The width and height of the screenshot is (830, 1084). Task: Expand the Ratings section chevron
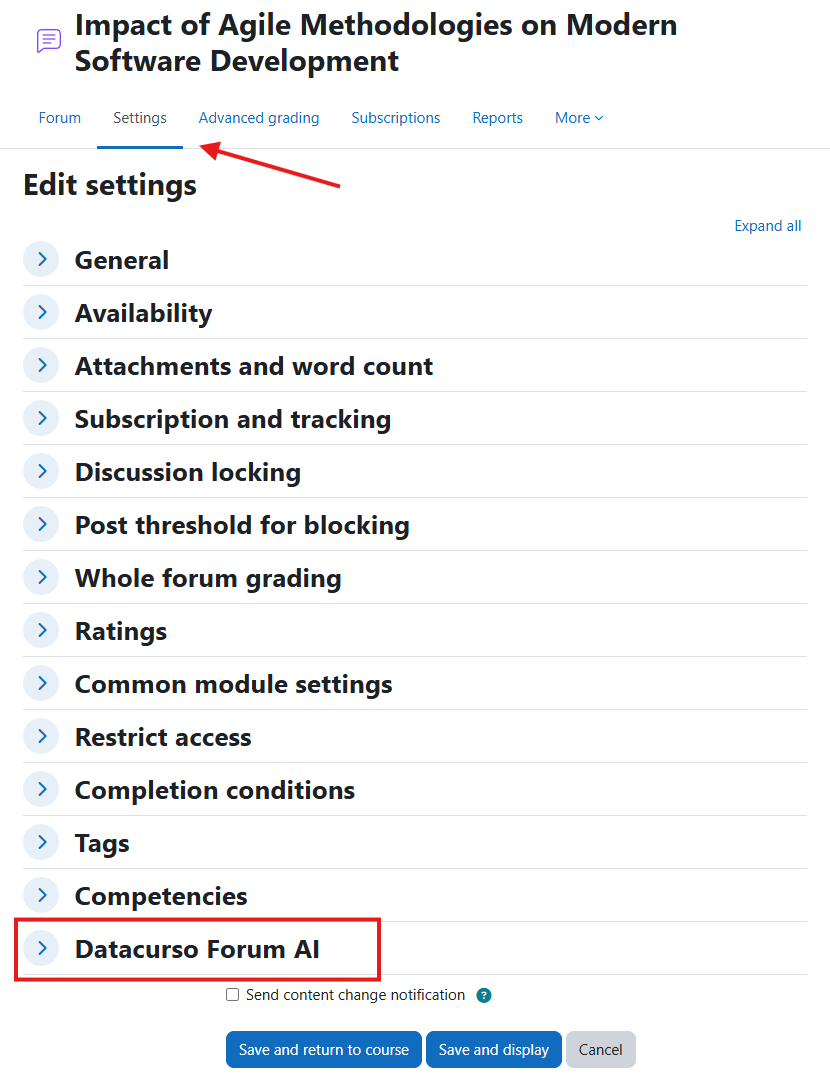[x=40, y=630]
